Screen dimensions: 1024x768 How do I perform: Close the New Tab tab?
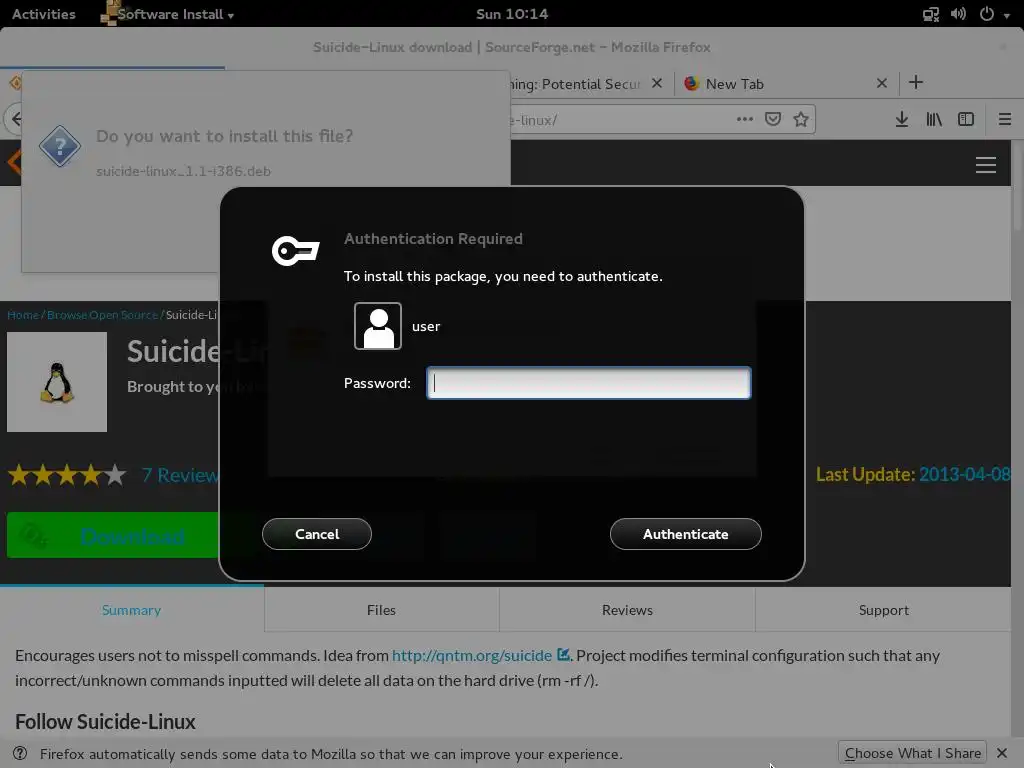tap(882, 83)
